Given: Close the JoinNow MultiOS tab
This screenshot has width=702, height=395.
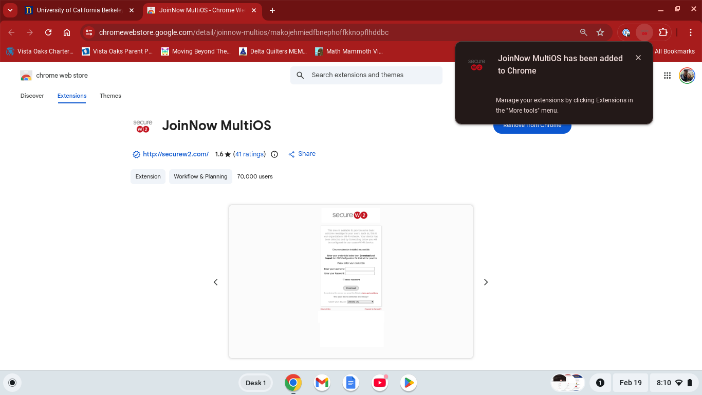Looking at the screenshot, I should pos(254,10).
